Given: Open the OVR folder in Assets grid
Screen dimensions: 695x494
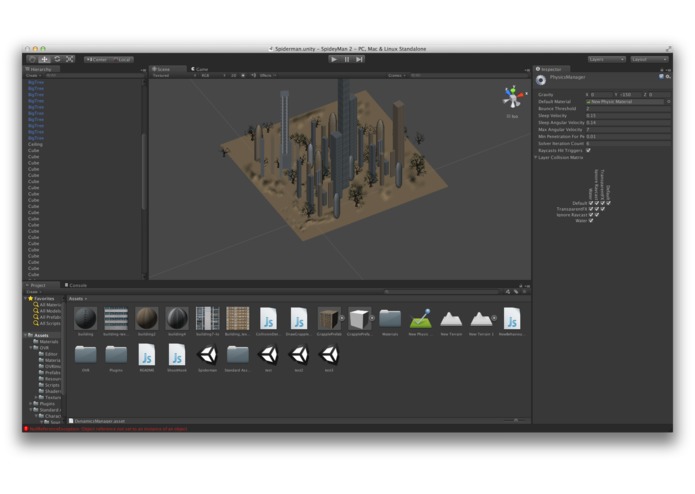Looking at the screenshot, I should coord(86,357).
